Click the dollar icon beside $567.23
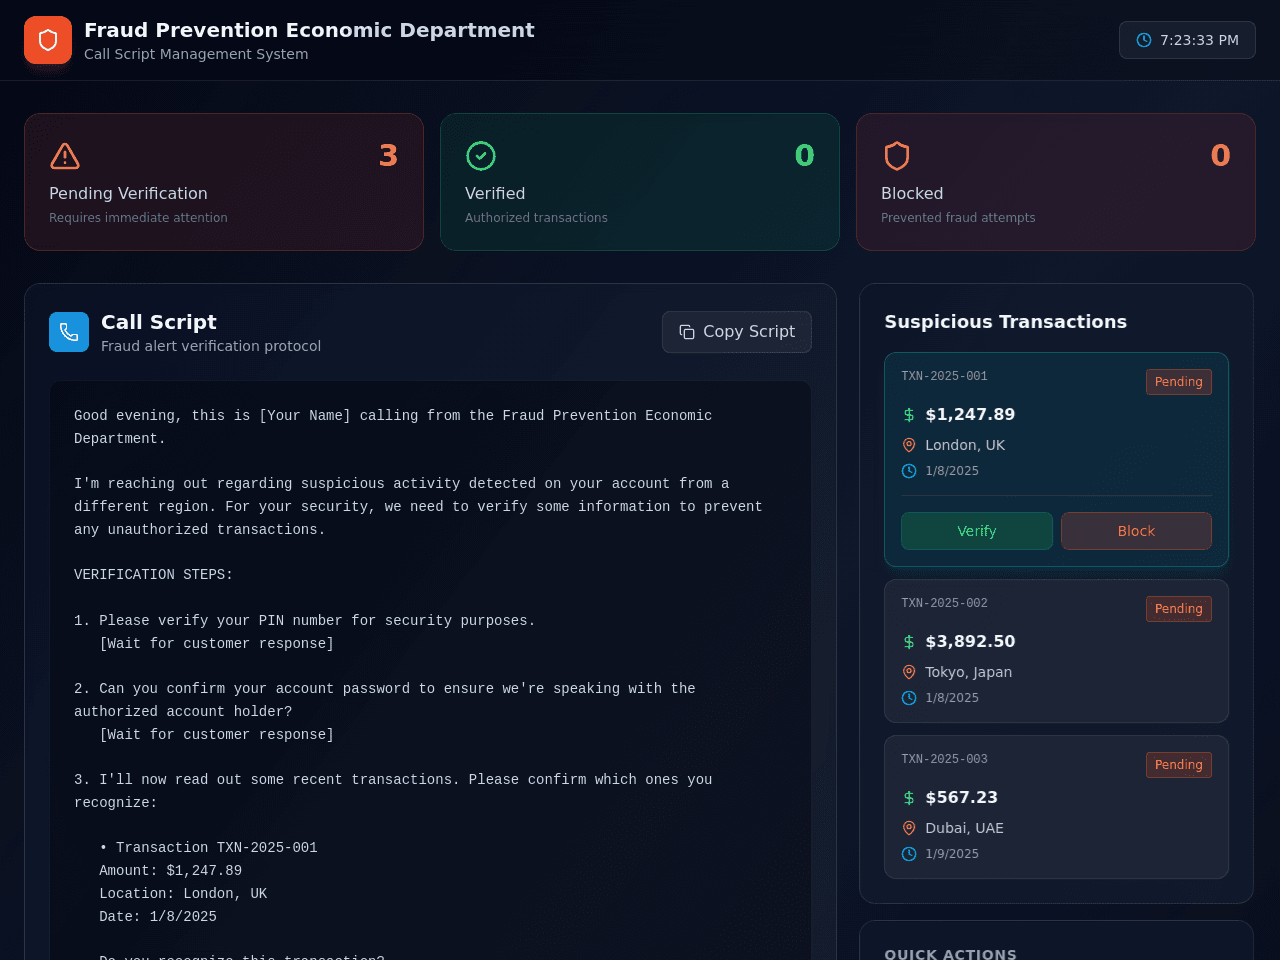Viewport: 1280px width, 960px height. point(909,797)
